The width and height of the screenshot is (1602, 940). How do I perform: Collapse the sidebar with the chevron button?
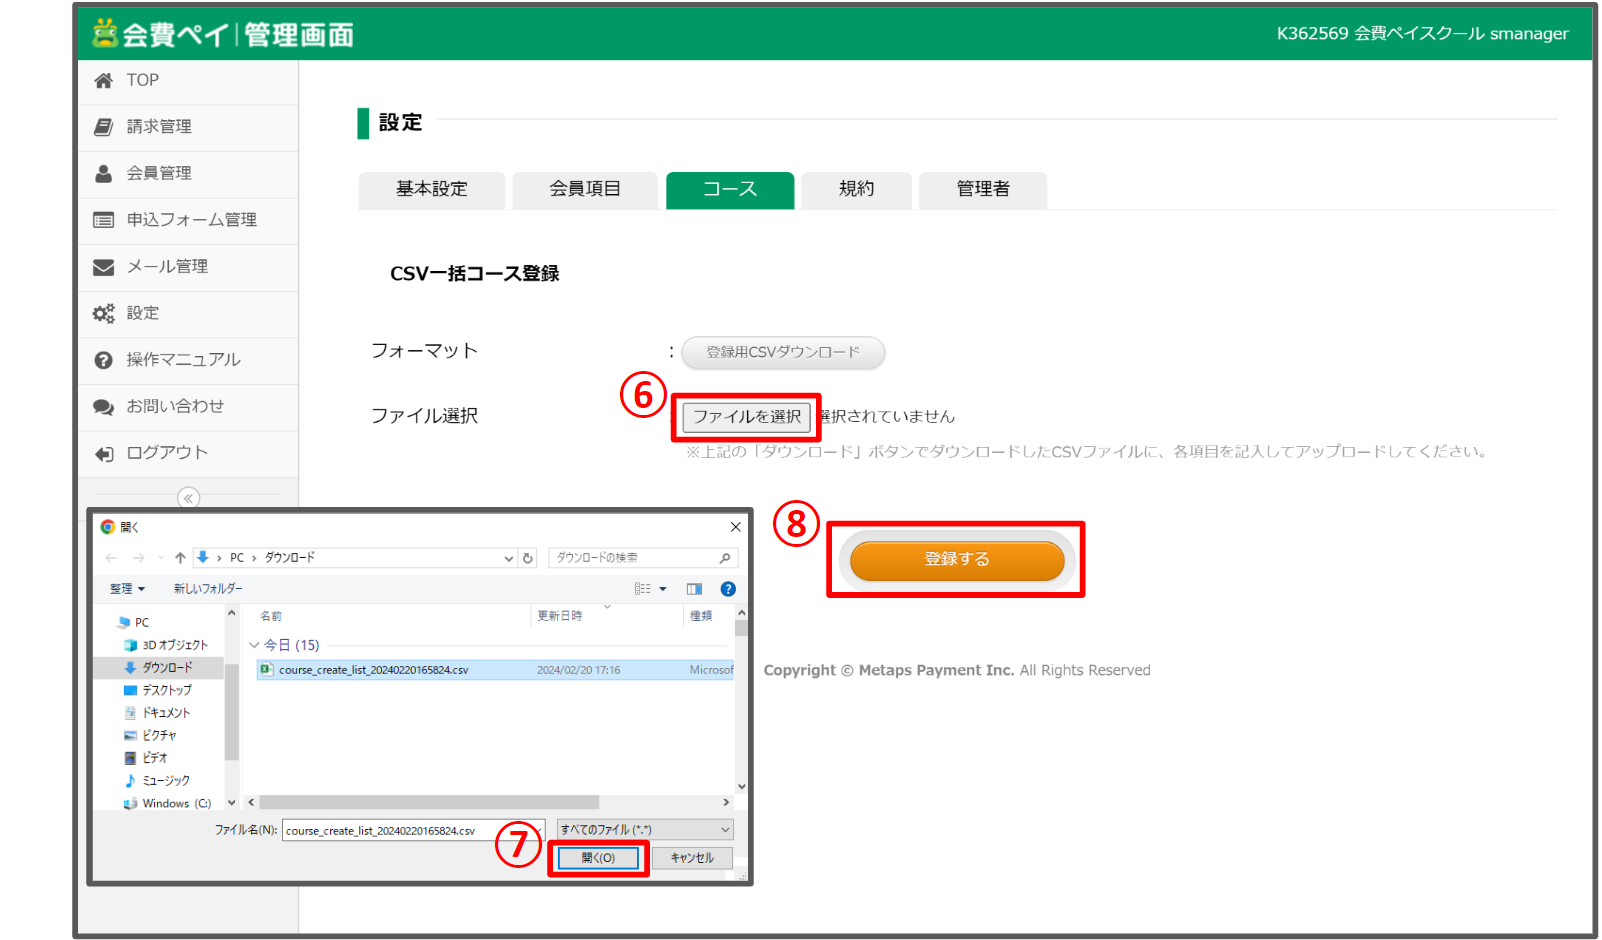(188, 497)
